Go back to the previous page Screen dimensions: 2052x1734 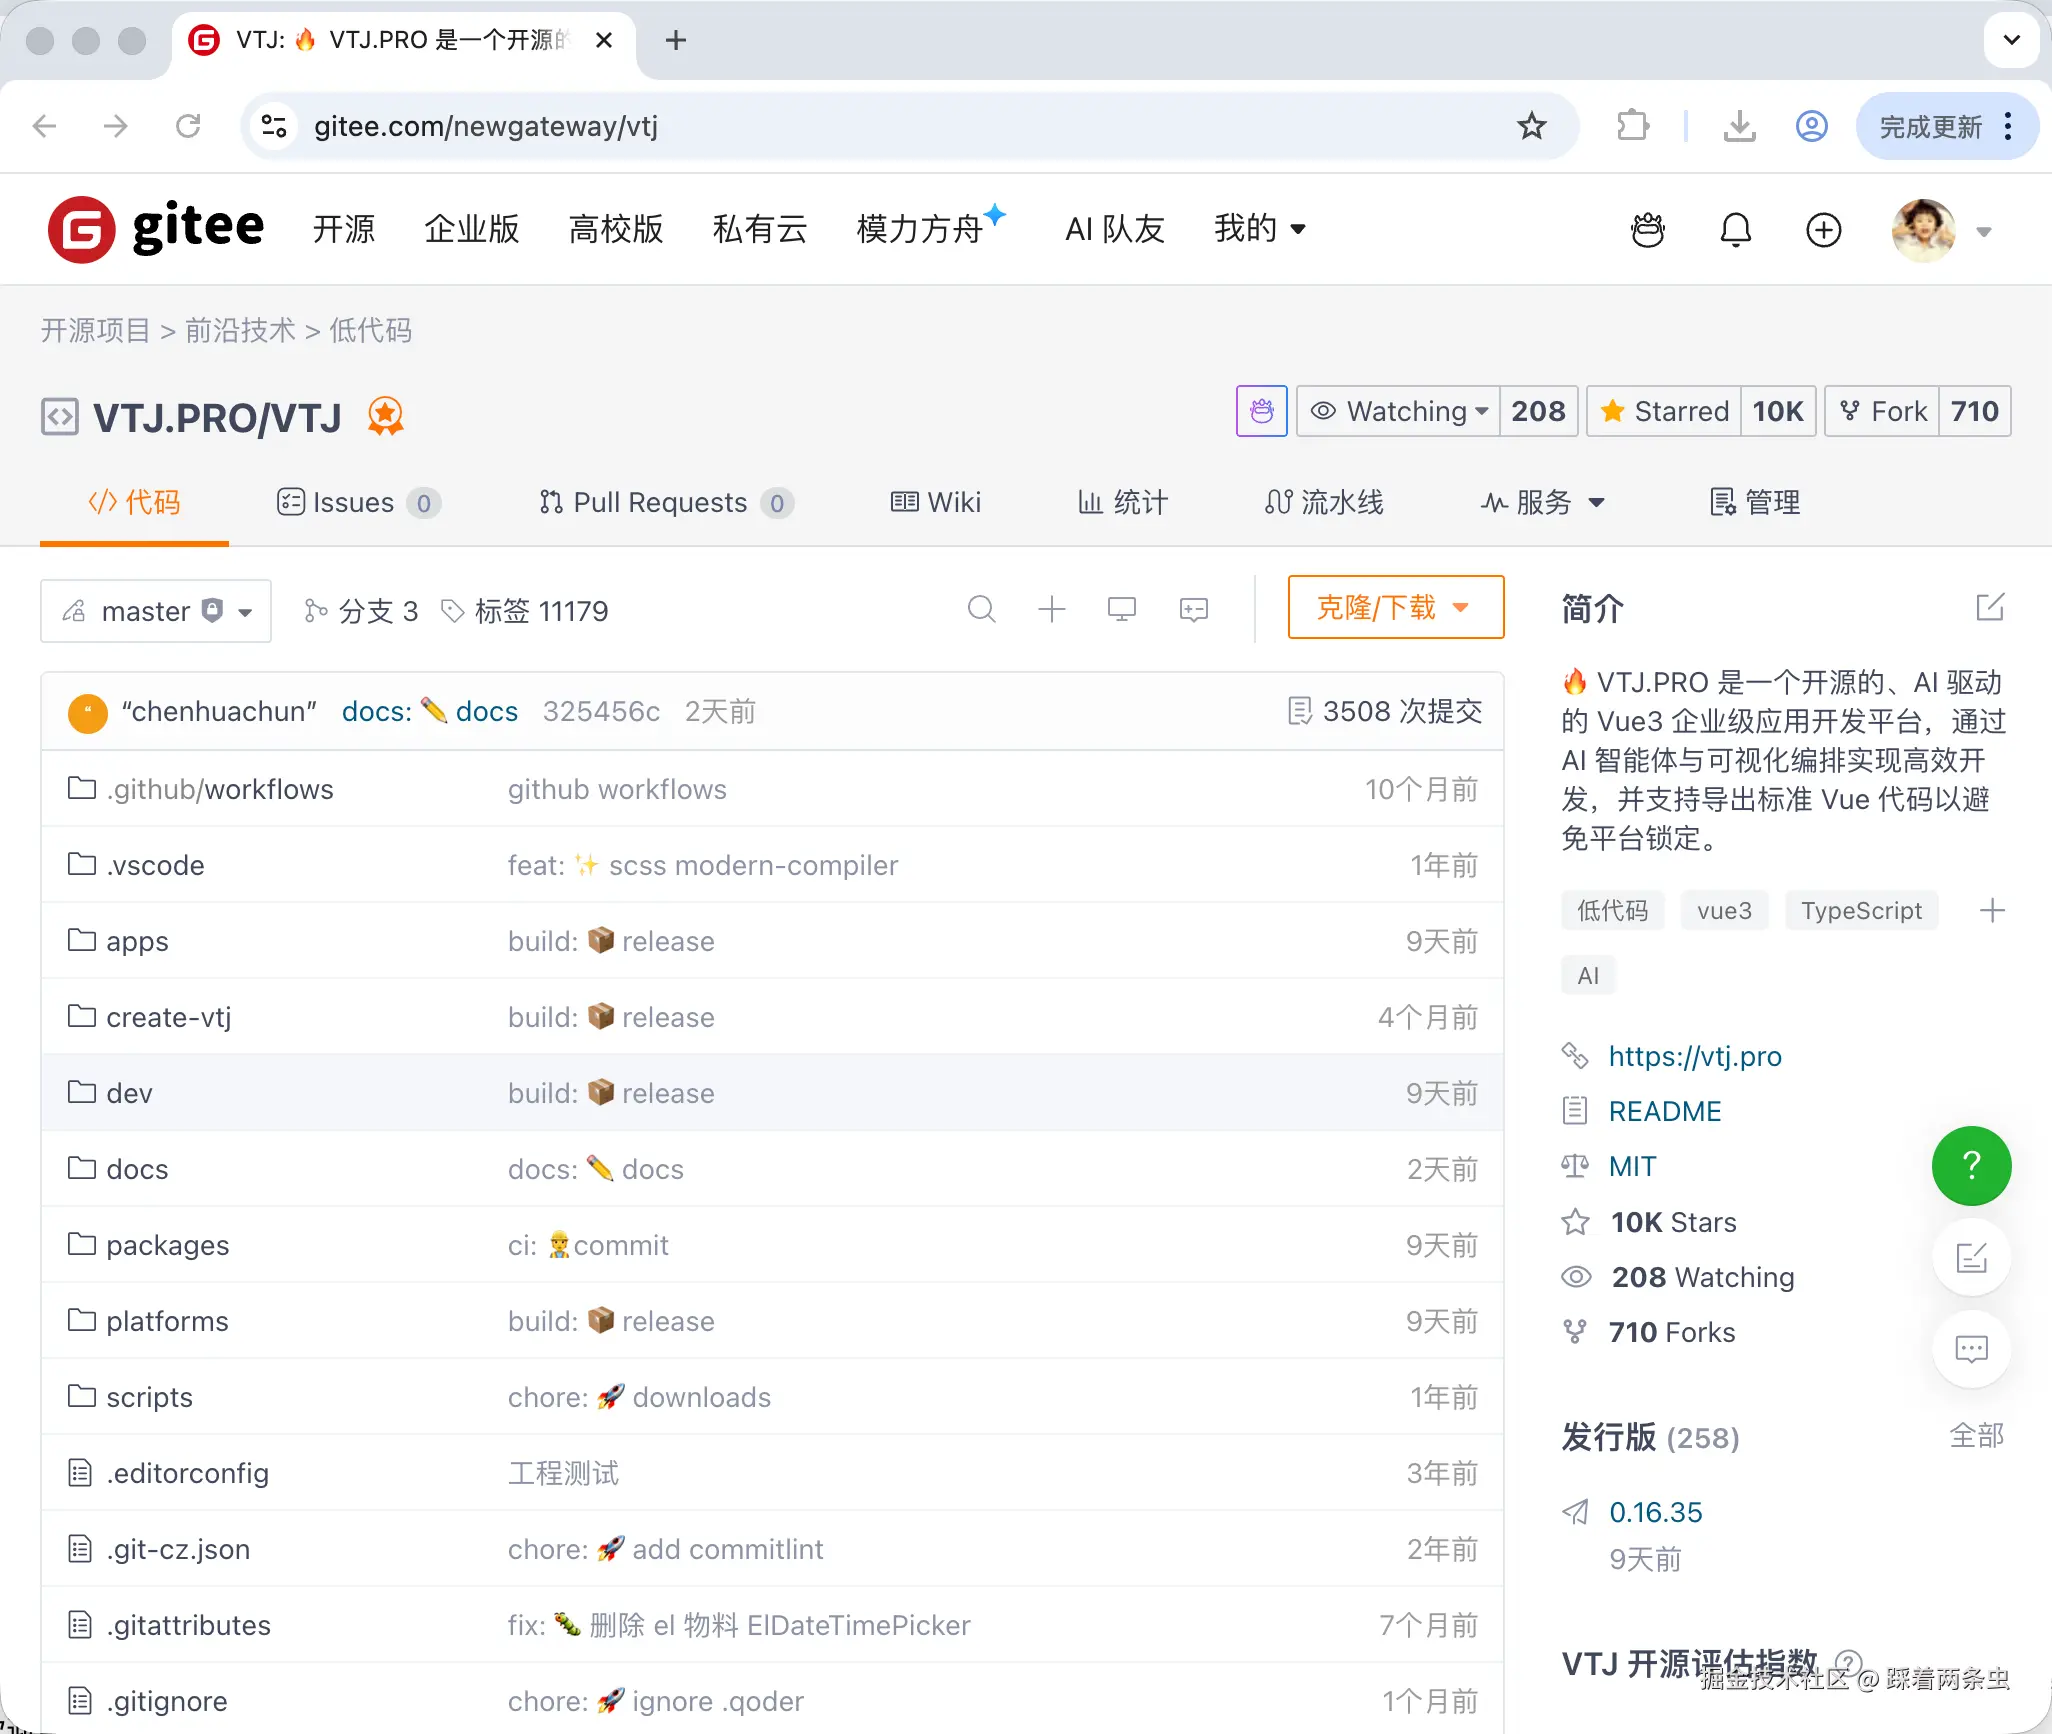coord(44,126)
